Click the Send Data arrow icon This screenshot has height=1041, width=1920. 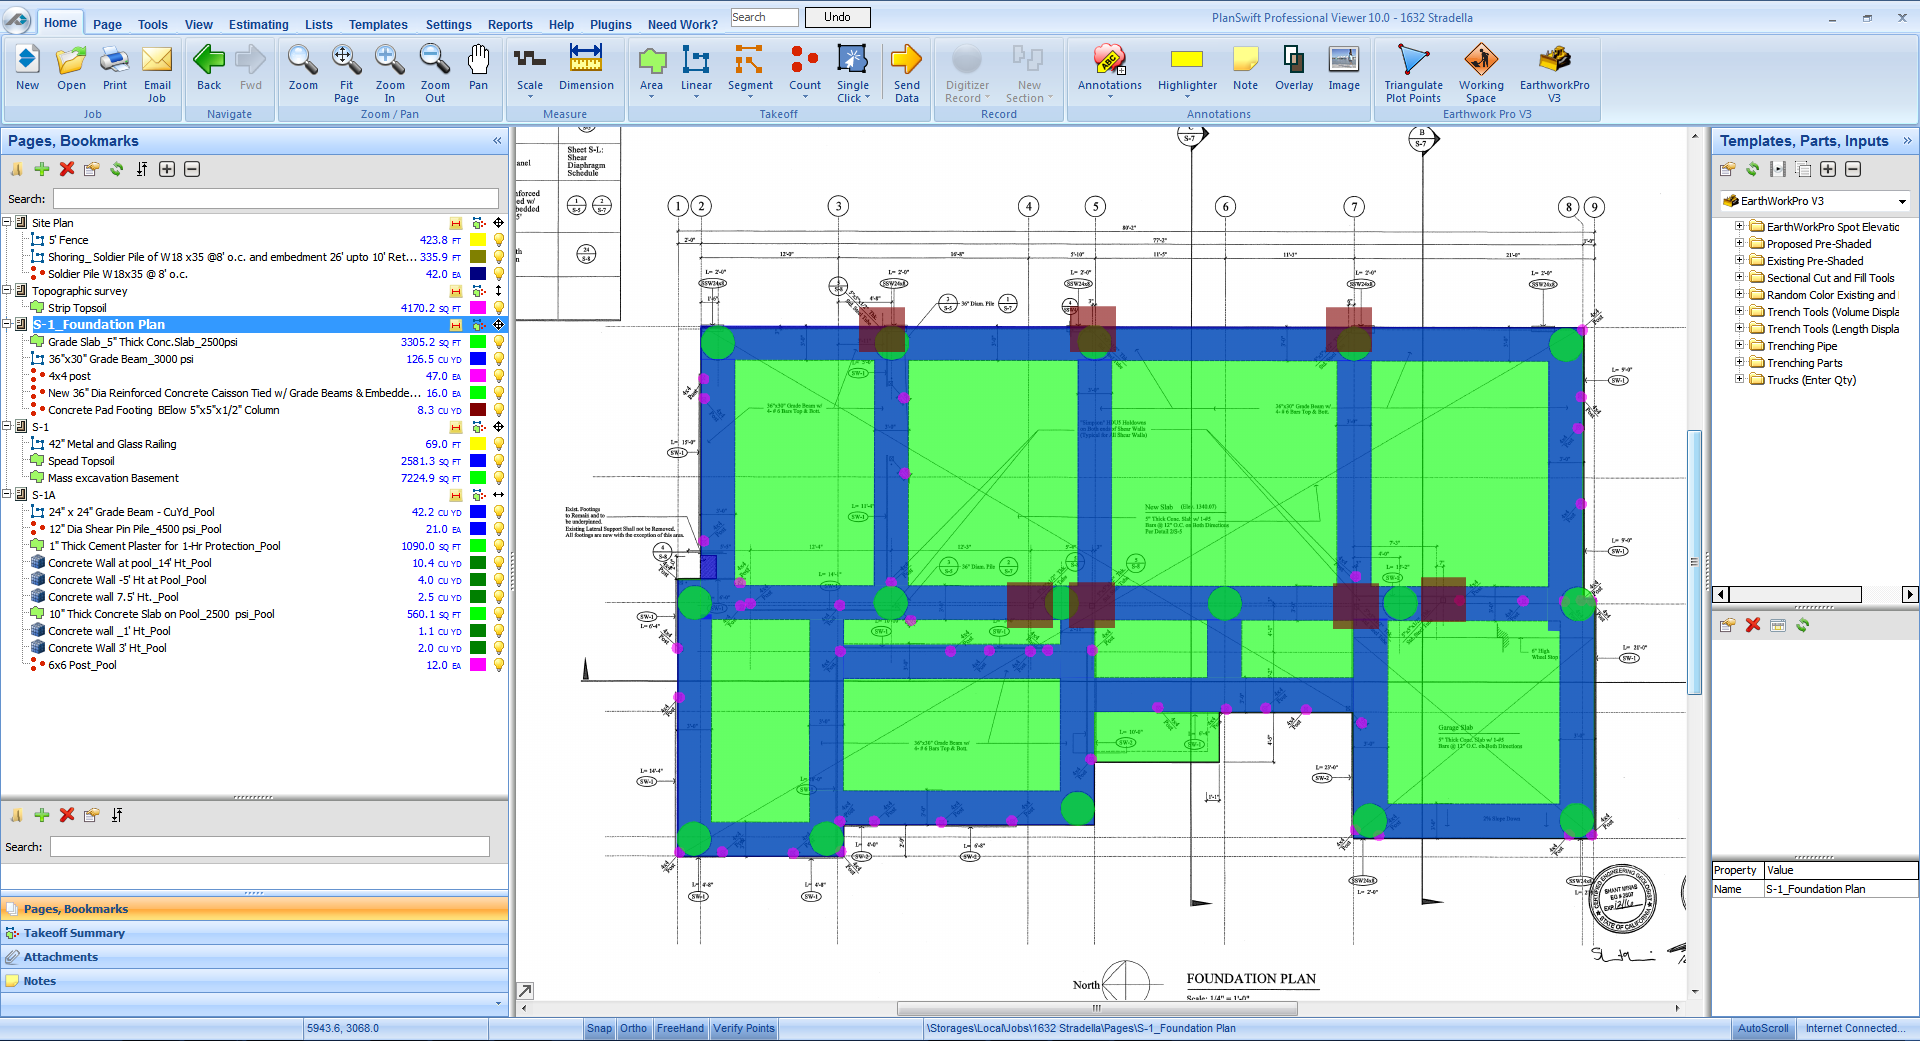pyautogui.click(x=907, y=72)
